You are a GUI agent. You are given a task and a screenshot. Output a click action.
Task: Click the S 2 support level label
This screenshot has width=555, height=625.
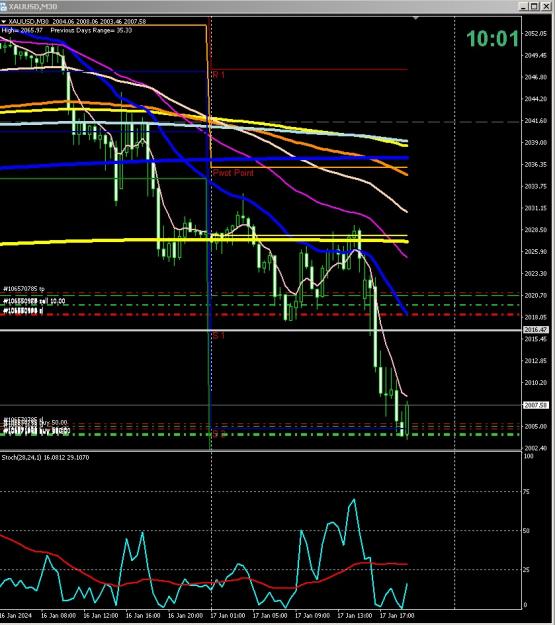click(x=218, y=434)
